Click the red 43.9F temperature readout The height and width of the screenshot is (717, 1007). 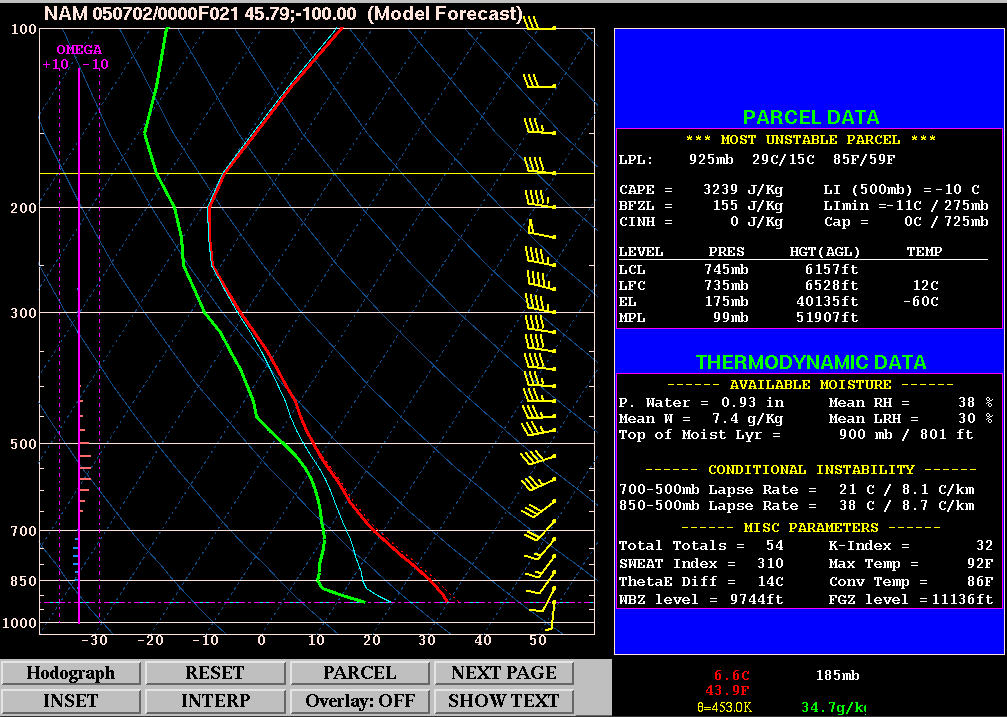[x=727, y=691]
